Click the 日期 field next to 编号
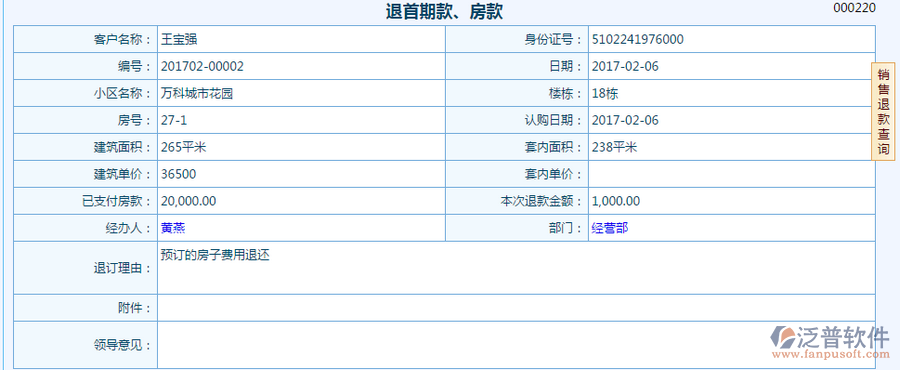The width and height of the screenshot is (900, 370). 732,66
